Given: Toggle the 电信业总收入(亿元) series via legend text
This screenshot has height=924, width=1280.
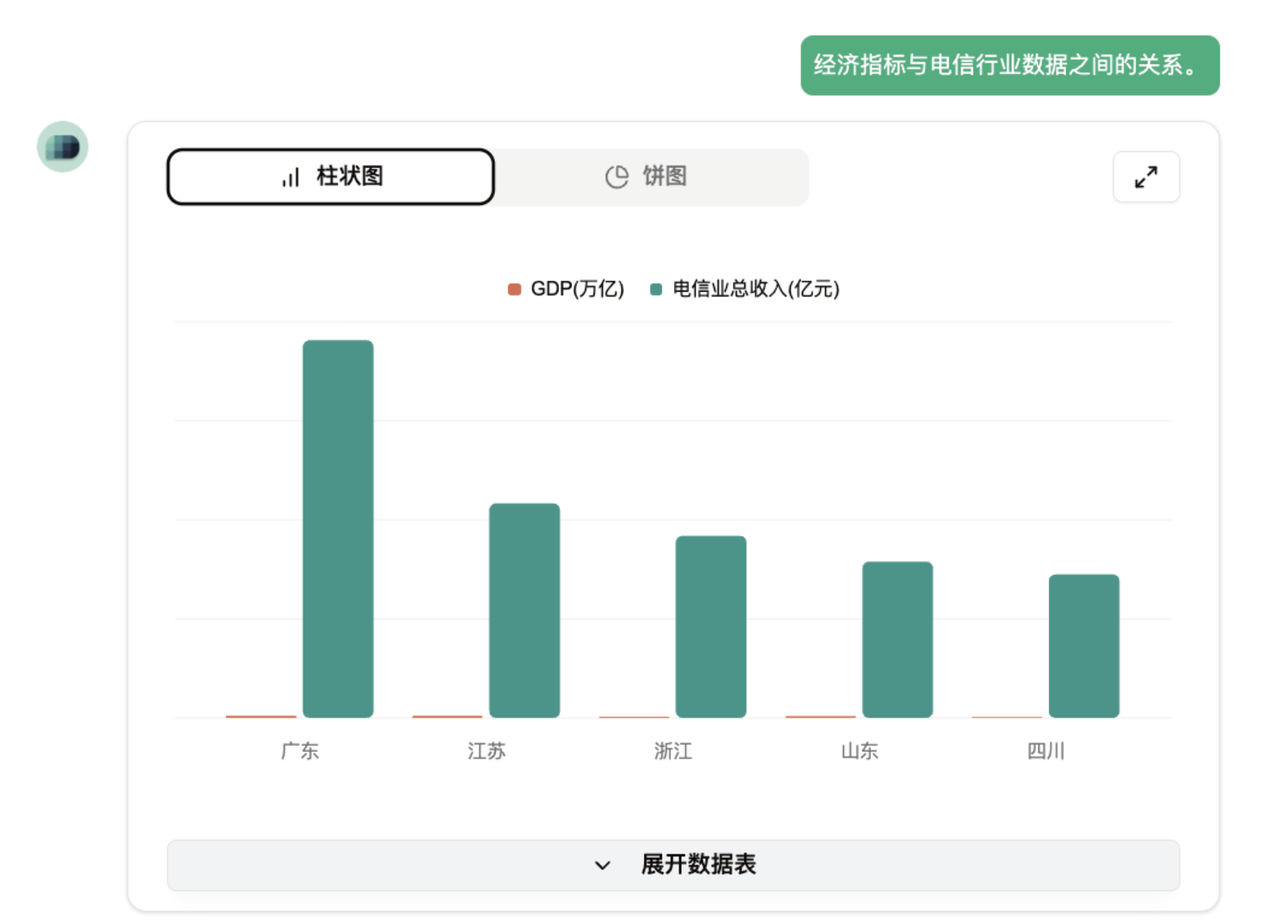Looking at the screenshot, I should pyautogui.click(x=755, y=289).
